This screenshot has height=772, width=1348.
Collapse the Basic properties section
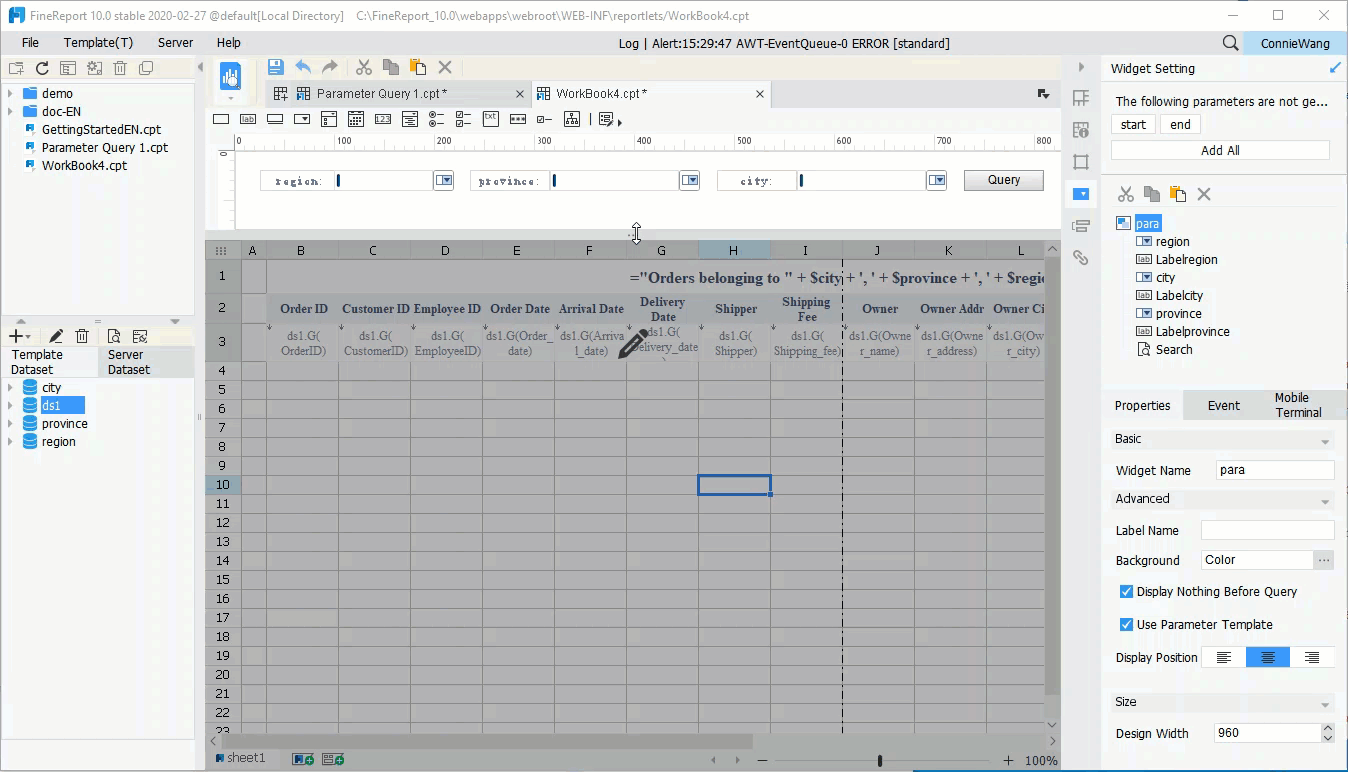1325,441
